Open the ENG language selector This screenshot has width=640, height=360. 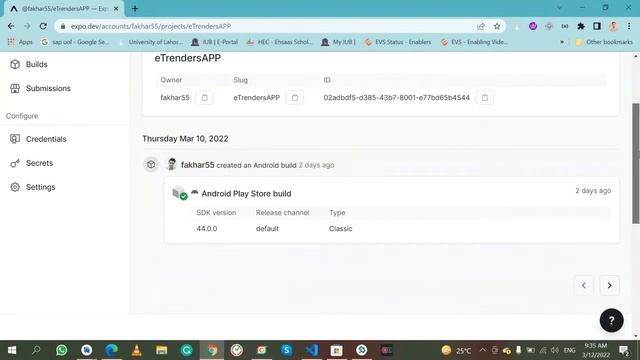click(x=569, y=350)
